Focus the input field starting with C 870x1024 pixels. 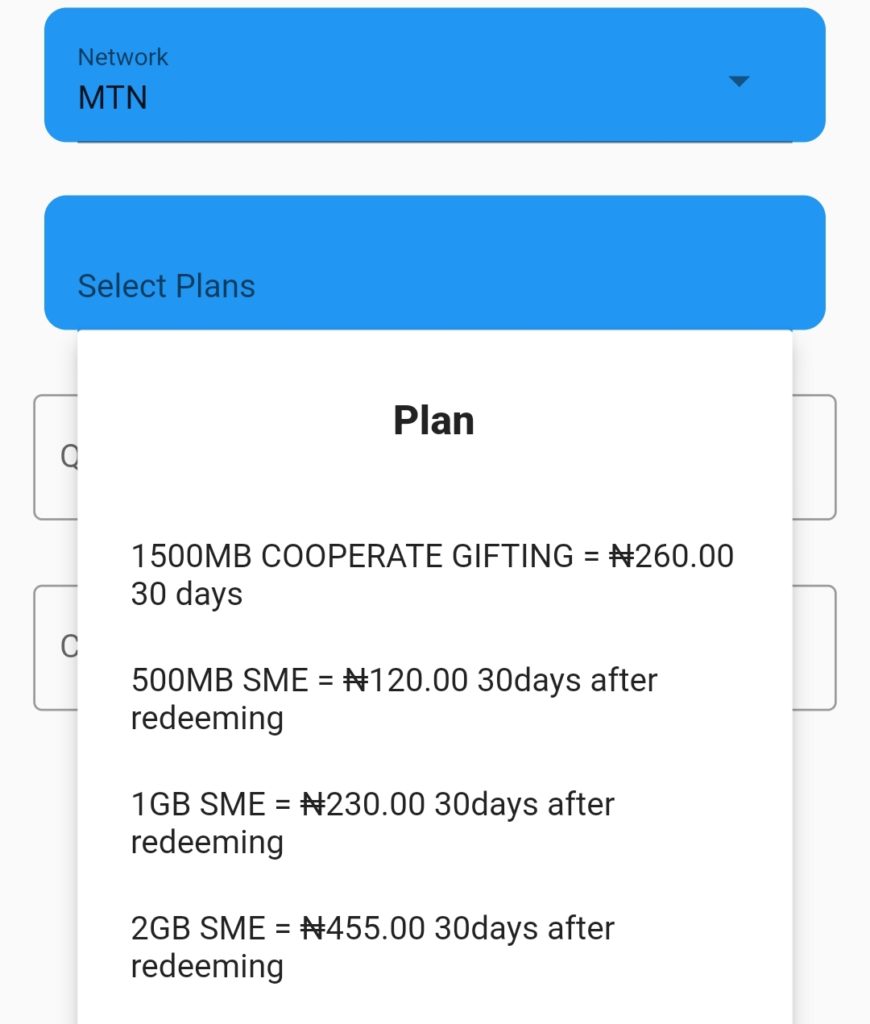click(x=56, y=647)
